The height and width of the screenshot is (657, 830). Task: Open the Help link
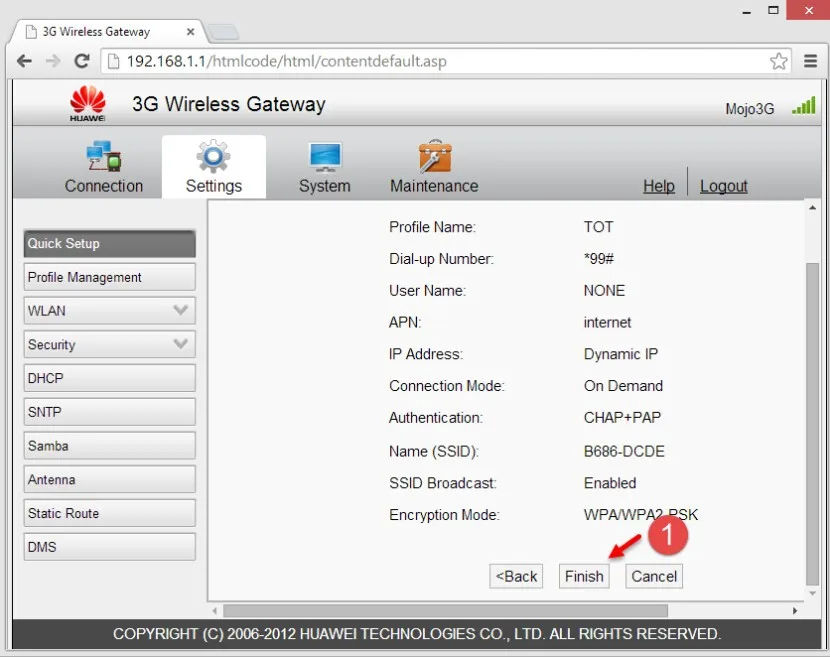tap(658, 186)
